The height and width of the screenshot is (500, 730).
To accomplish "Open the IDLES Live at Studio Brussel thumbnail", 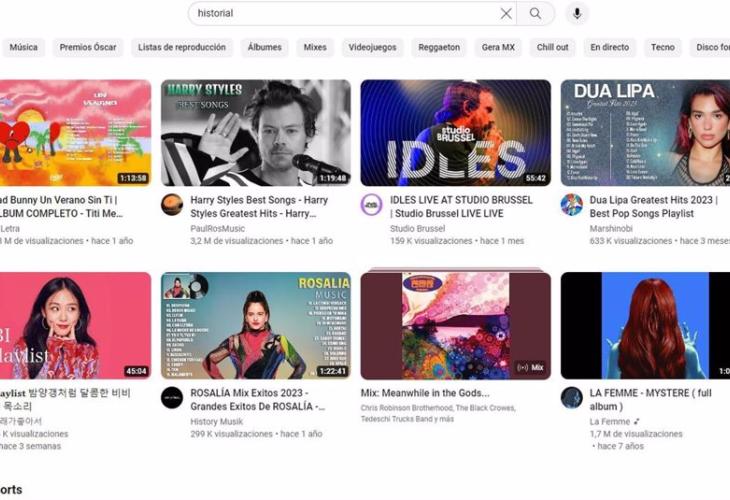I will [455, 132].
